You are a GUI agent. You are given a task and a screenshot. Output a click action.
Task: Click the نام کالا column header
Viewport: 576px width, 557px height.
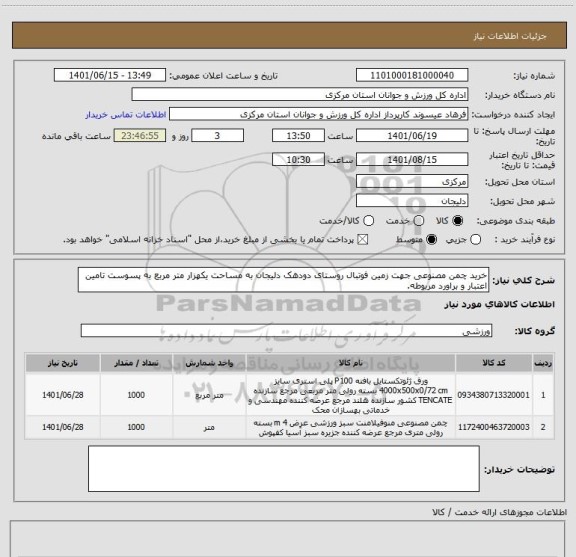350,363
